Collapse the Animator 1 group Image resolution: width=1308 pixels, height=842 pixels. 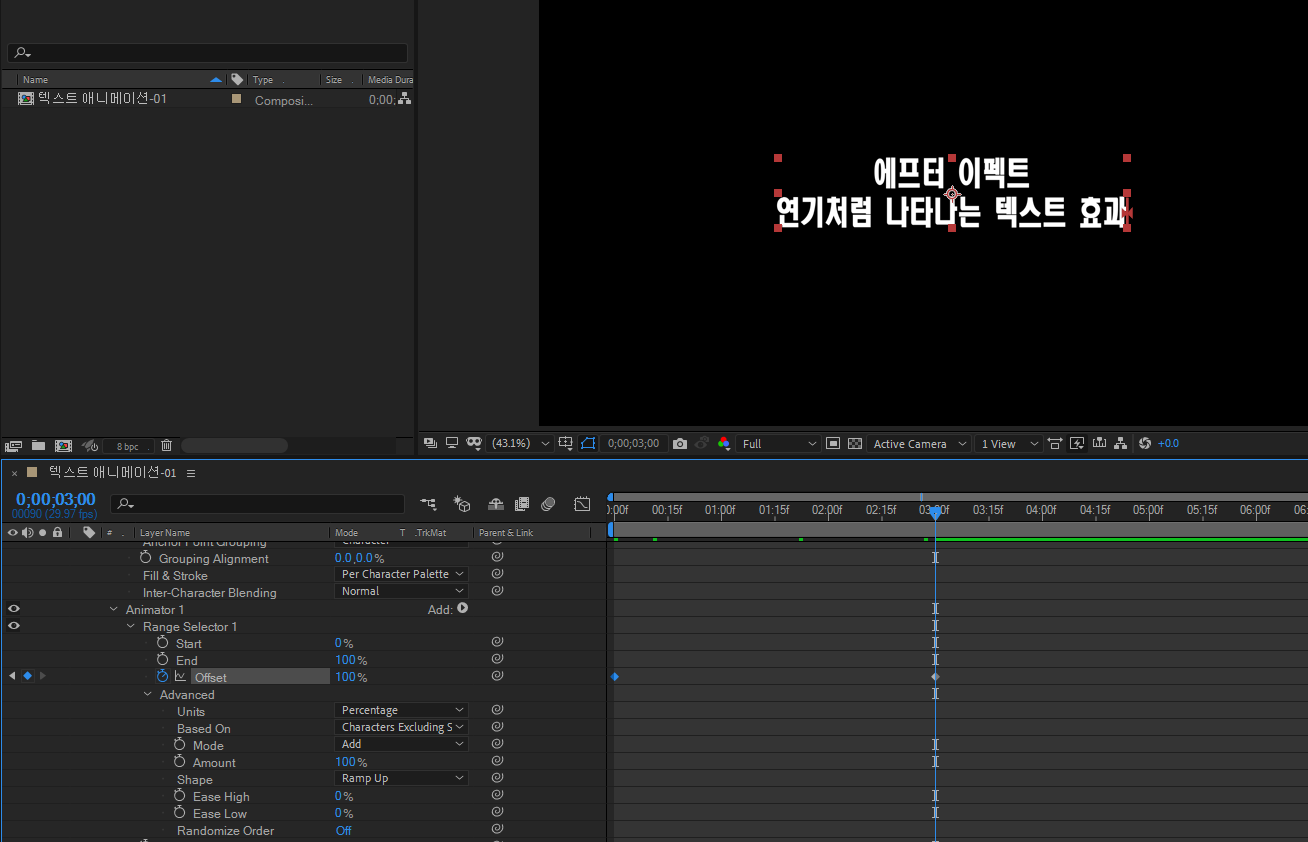[114, 610]
